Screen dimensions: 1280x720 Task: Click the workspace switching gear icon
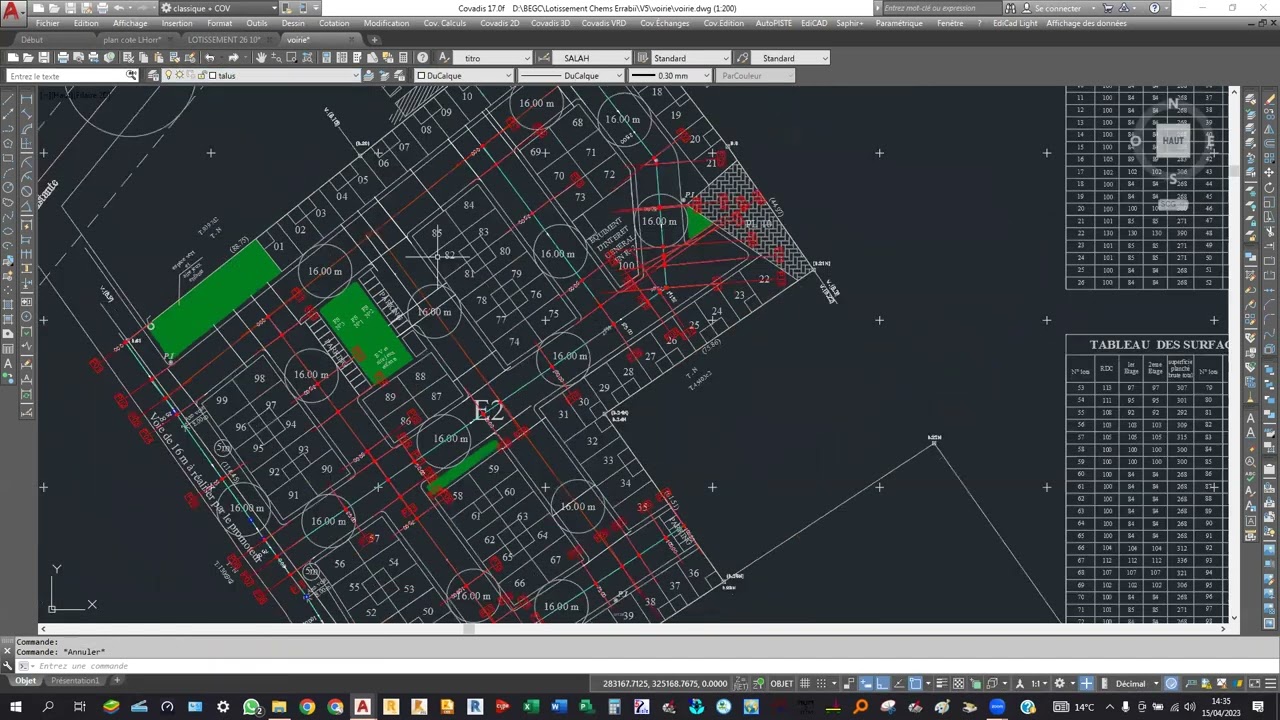(1060, 684)
